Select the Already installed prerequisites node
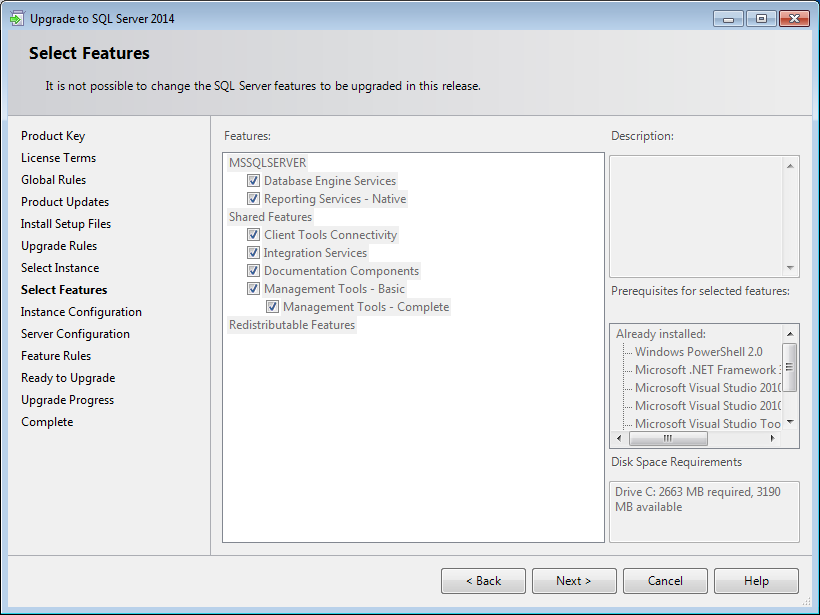The image size is (820, 615). pos(661,334)
